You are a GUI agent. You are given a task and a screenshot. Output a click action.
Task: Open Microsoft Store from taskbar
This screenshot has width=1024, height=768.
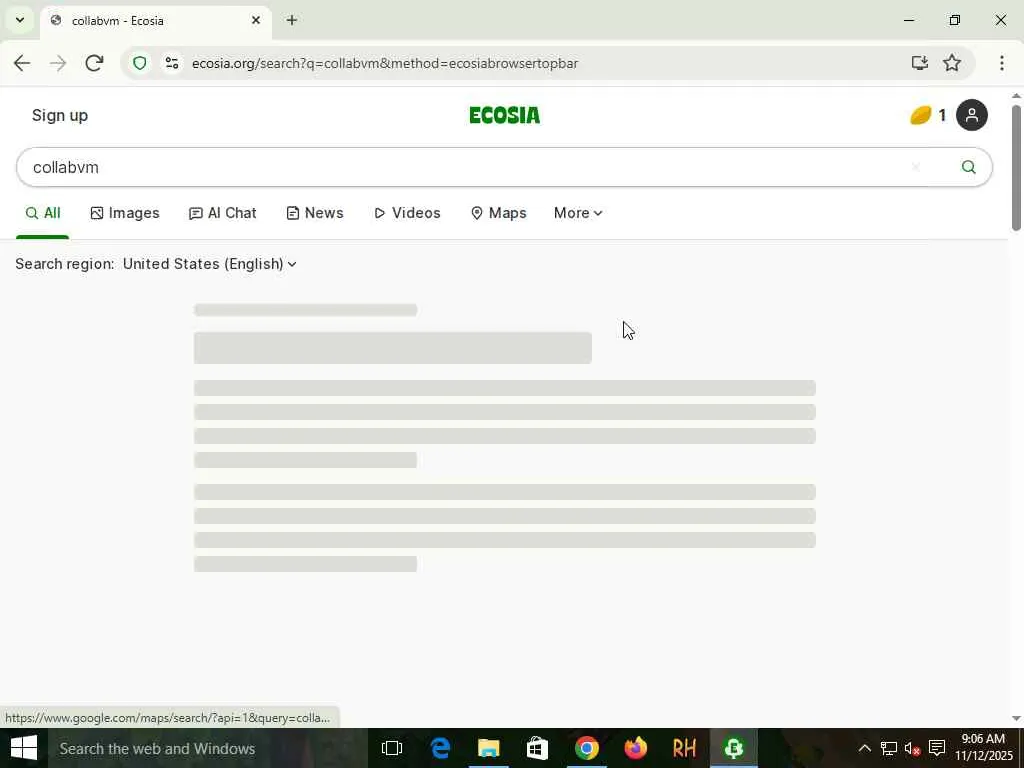pos(537,748)
